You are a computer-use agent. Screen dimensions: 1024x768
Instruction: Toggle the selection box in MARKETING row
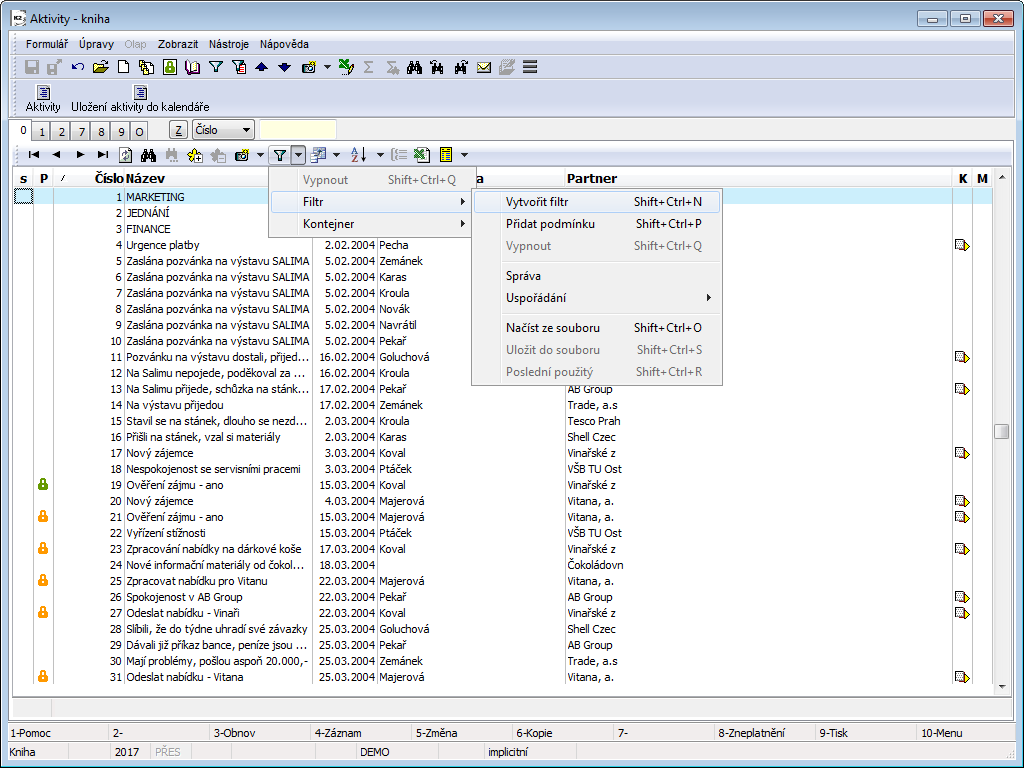coord(23,197)
